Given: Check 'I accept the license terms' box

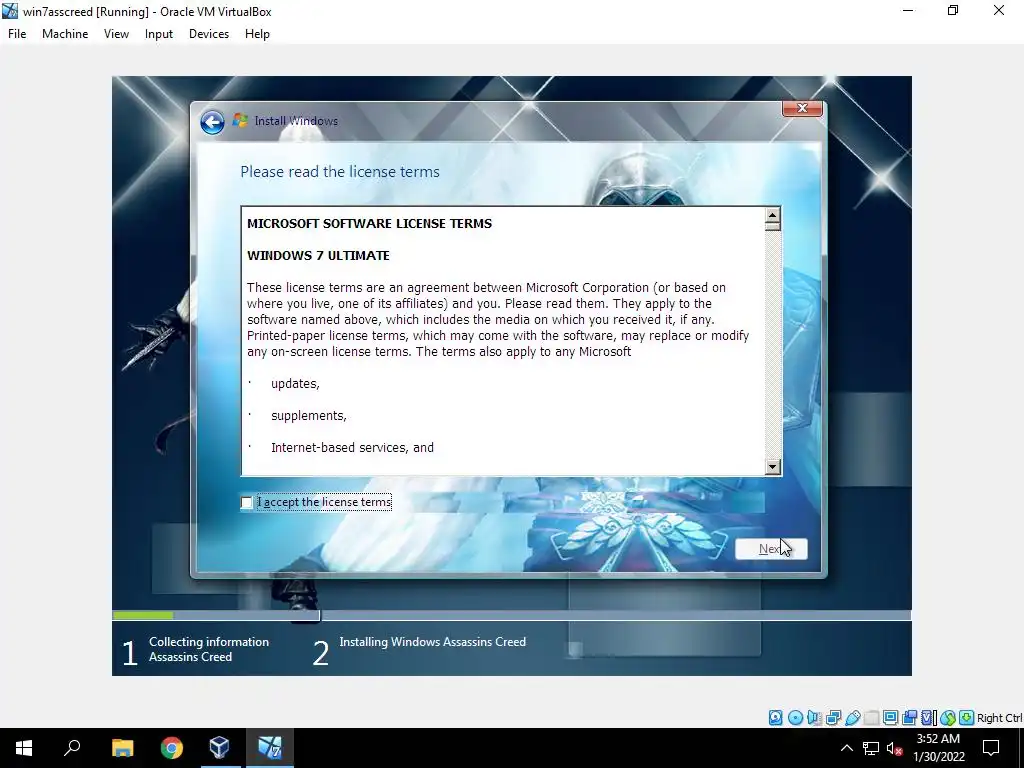Looking at the screenshot, I should pos(246,502).
